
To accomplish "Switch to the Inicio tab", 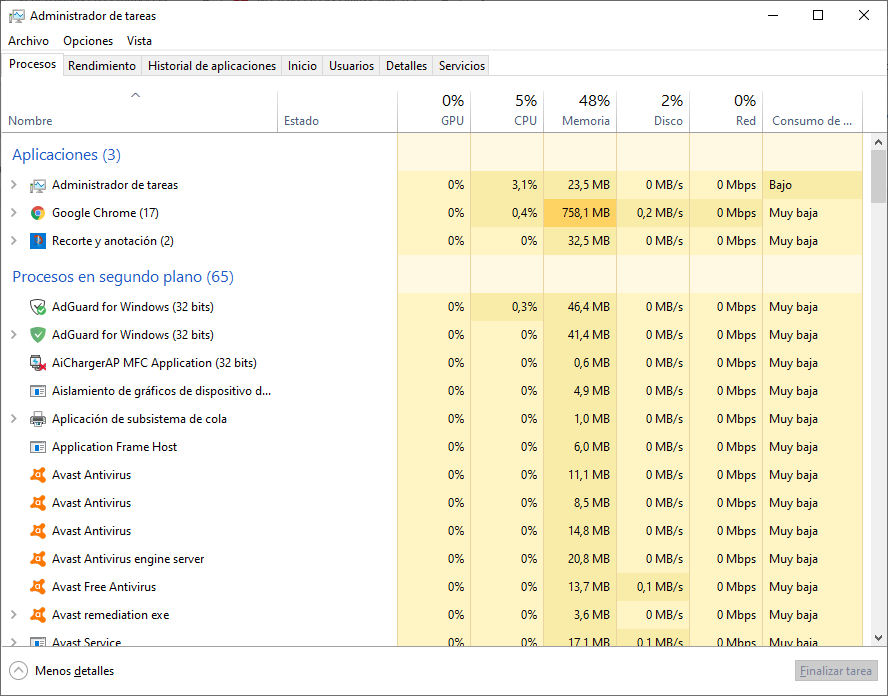I will [x=302, y=66].
